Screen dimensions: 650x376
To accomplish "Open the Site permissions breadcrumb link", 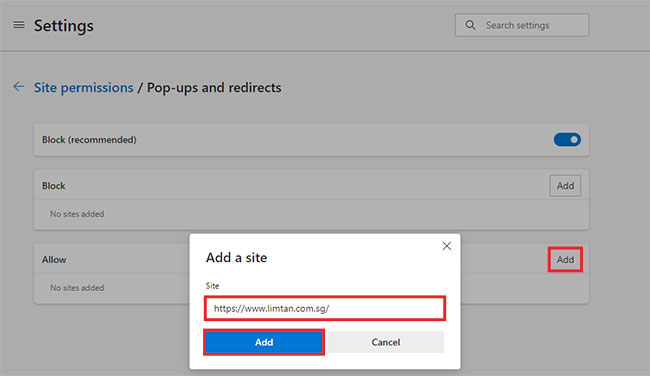I will (x=83, y=87).
